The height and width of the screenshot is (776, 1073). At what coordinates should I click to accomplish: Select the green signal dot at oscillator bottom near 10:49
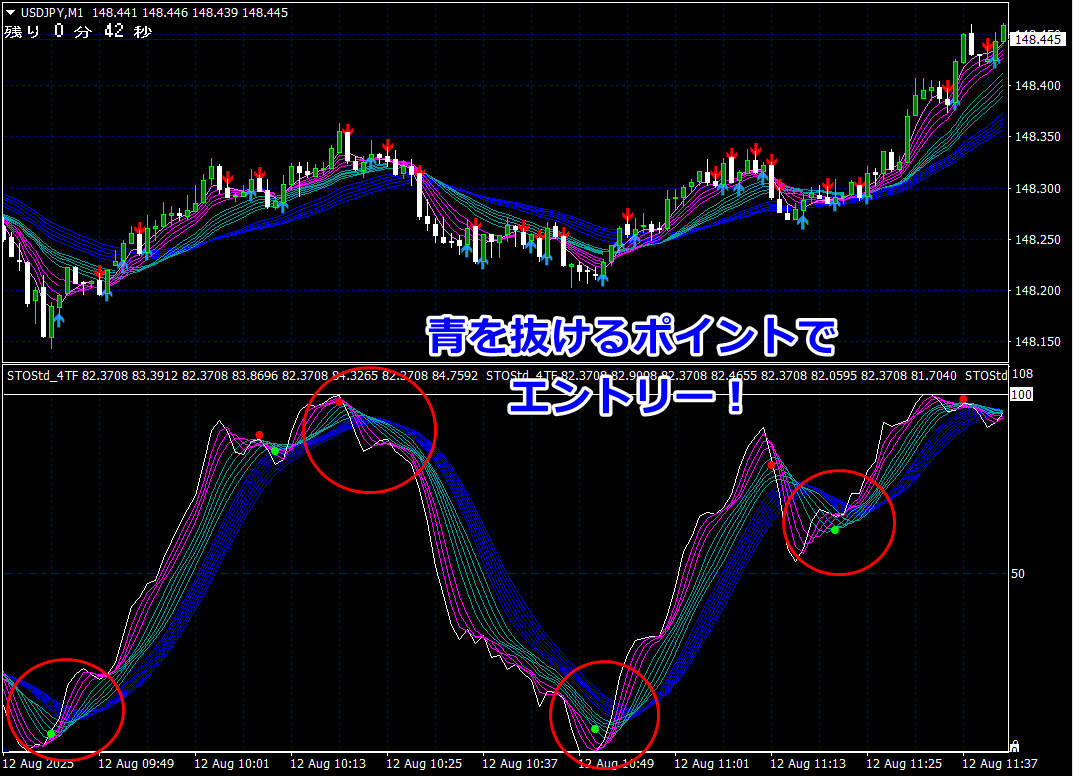pos(595,729)
